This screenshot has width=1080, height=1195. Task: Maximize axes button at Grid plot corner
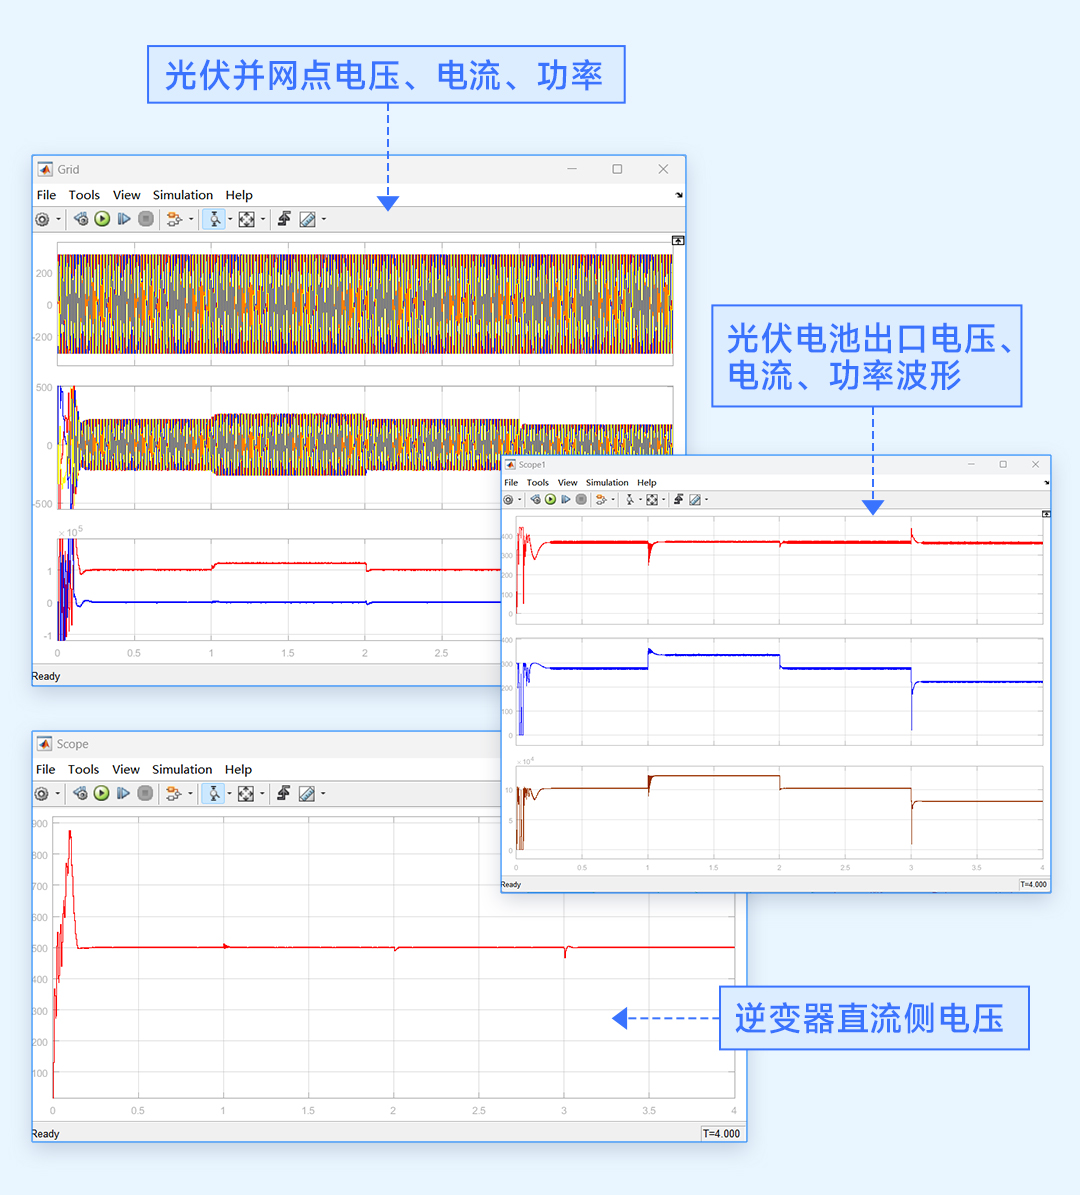tap(678, 240)
